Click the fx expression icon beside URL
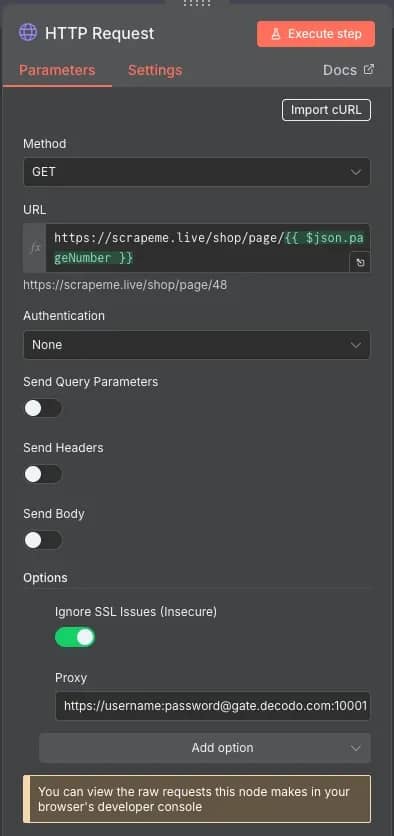 (x=35, y=248)
